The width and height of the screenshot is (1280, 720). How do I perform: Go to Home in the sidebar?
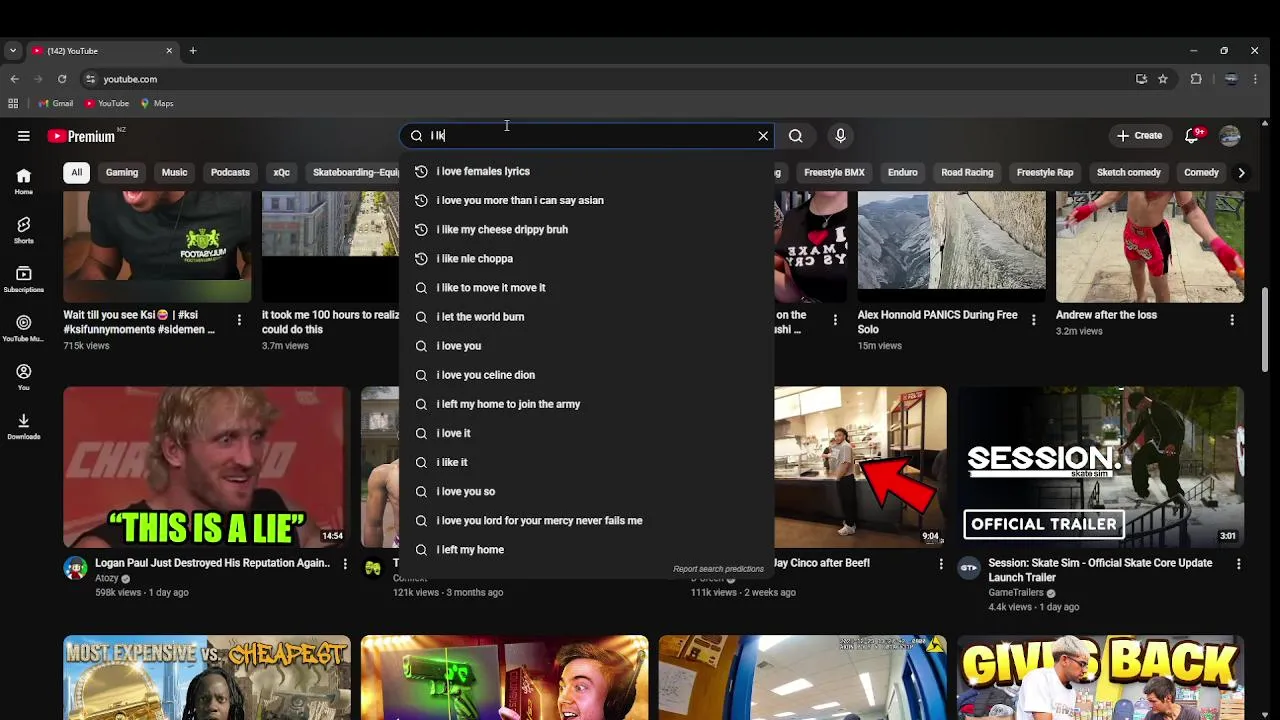[x=23, y=181]
